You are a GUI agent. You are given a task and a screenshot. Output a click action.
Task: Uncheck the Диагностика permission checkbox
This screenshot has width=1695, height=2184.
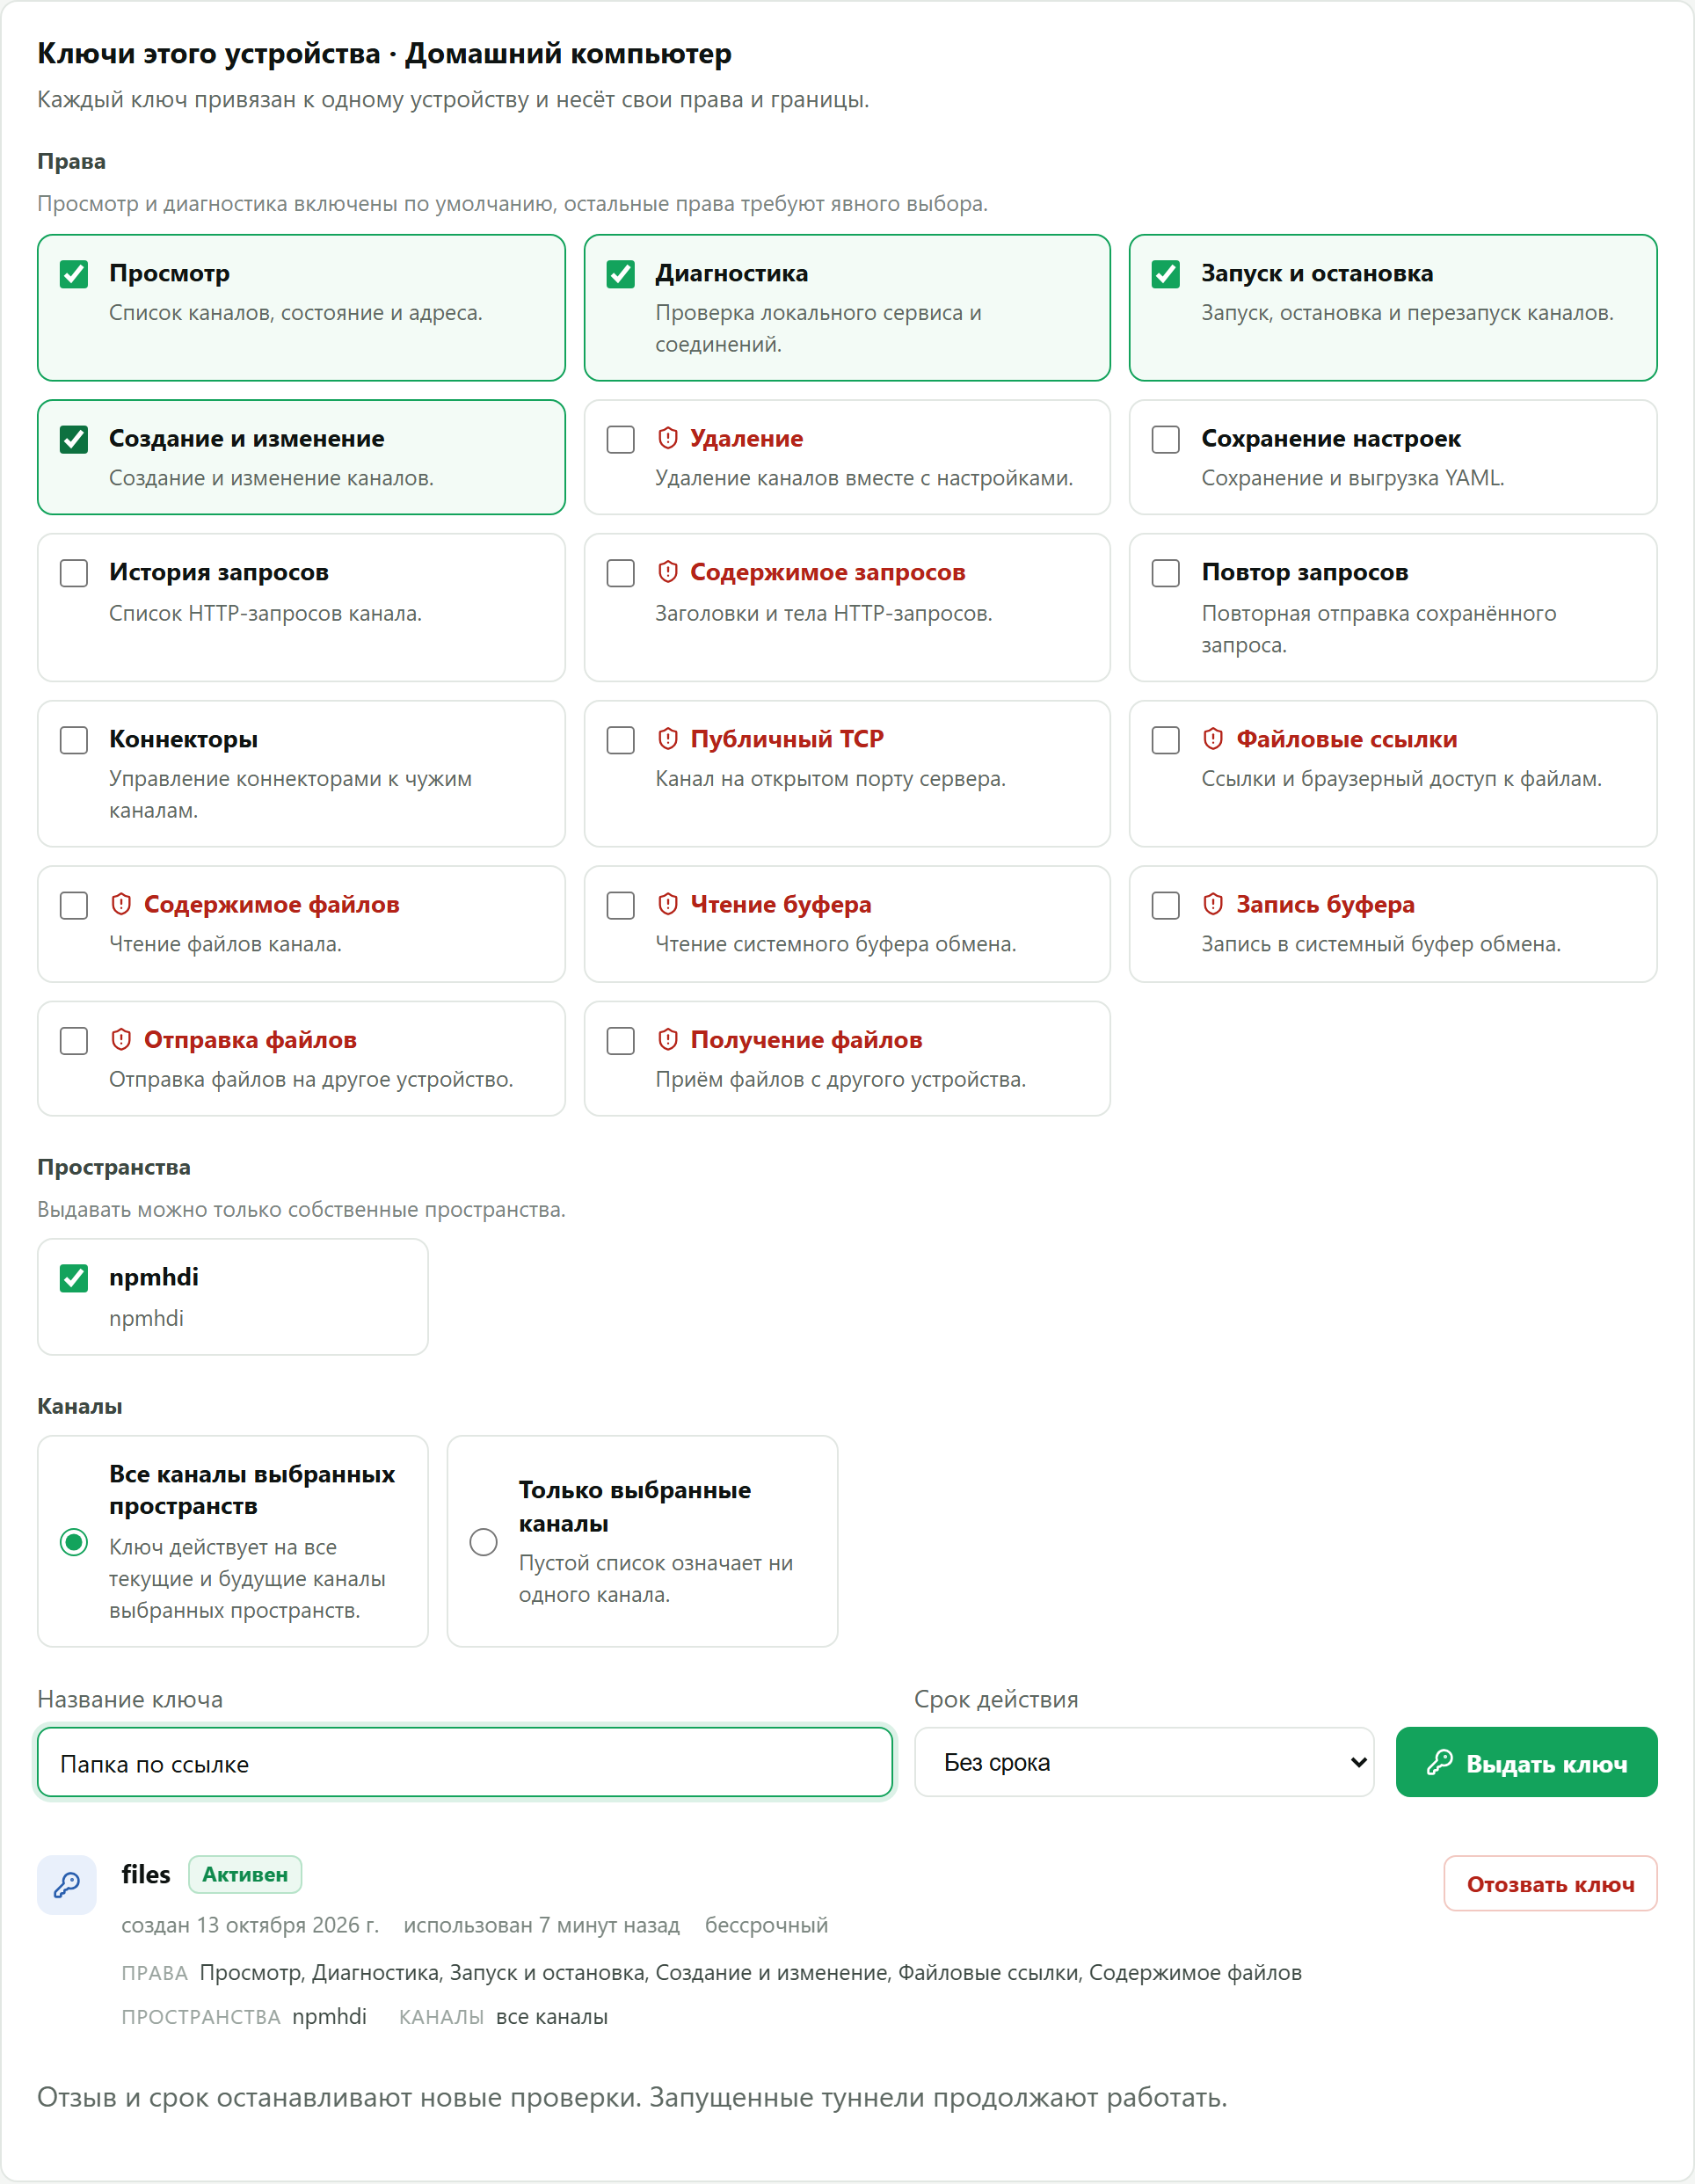coord(621,274)
